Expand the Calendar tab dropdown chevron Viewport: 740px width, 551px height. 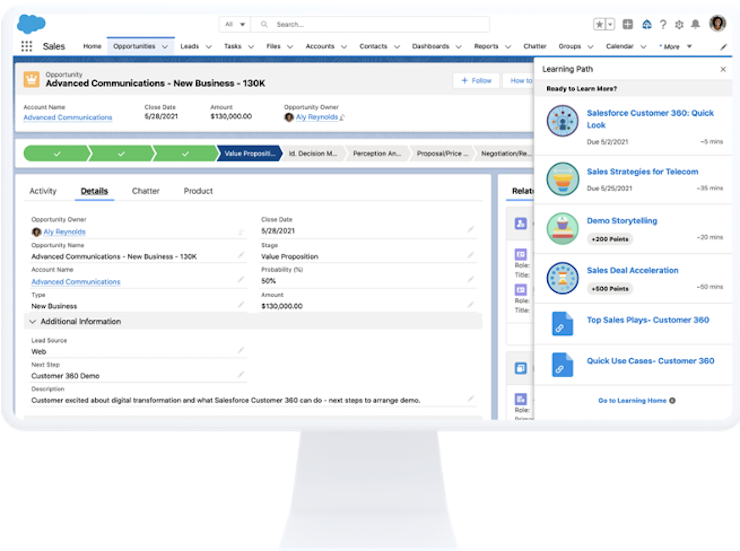(643, 47)
